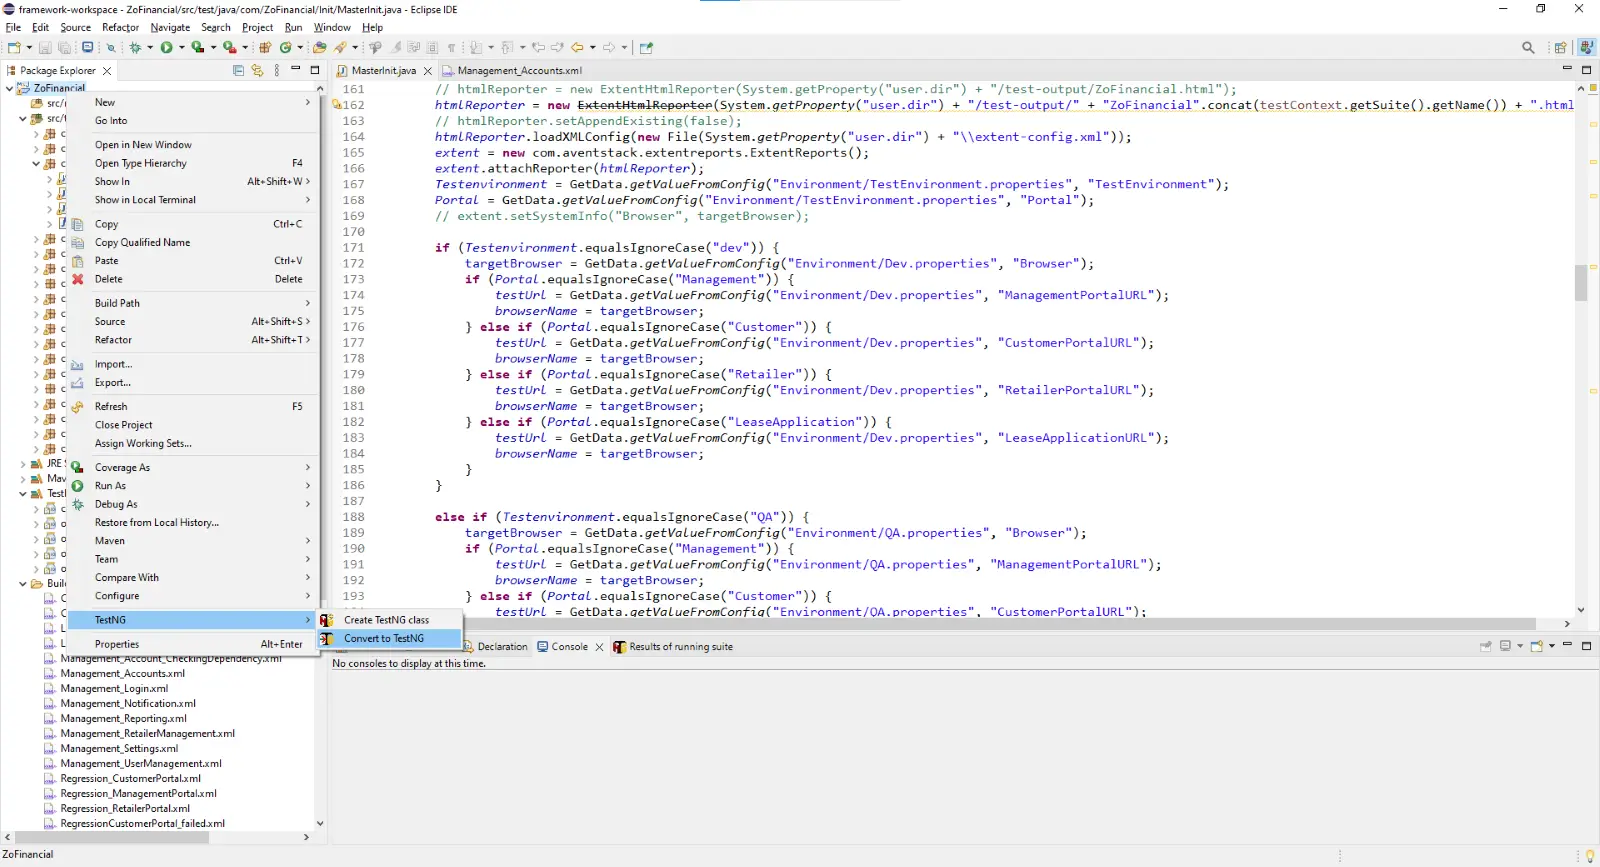Choose Delete in context menu

(192, 279)
